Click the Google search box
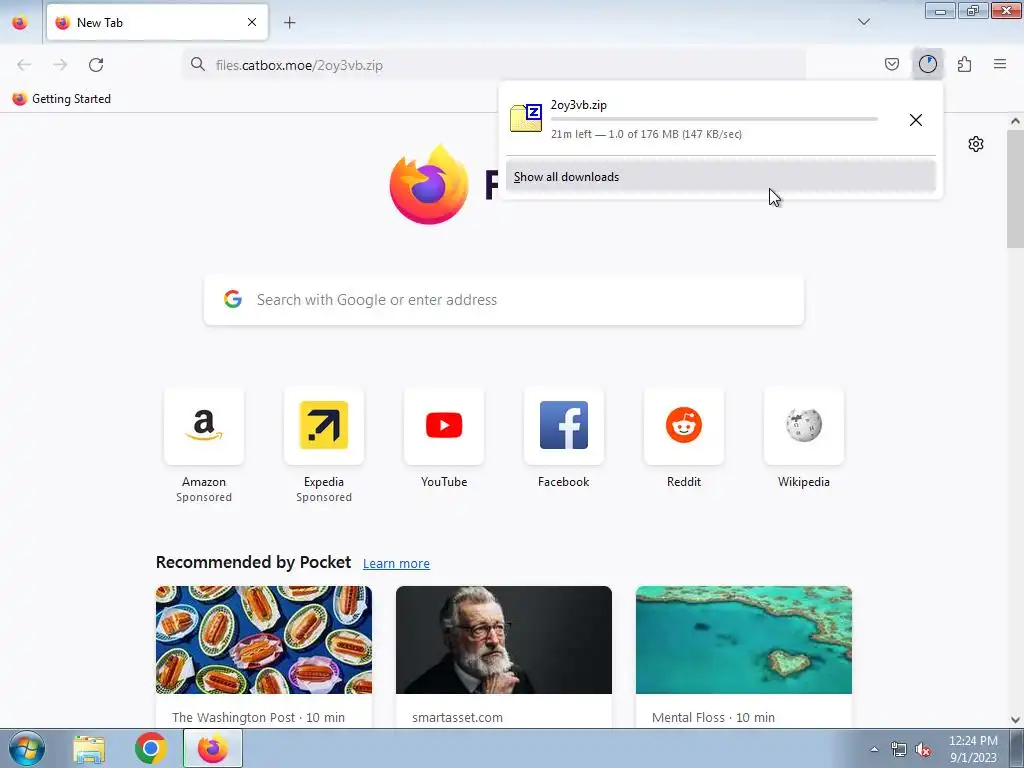Viewport: 1024px width, 768px height. coord(504,300)
